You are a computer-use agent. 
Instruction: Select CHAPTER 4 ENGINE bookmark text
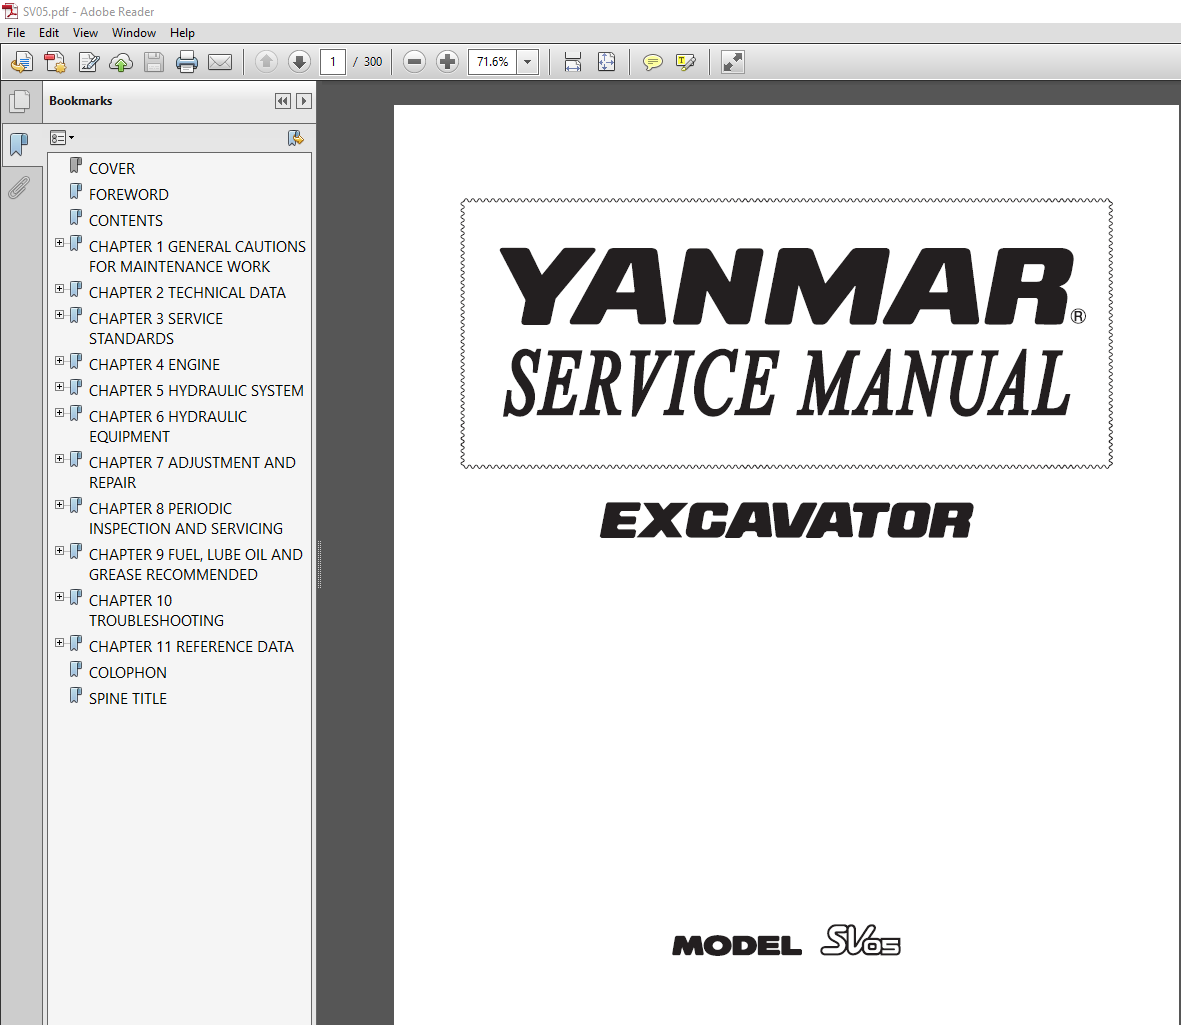pos(154,365)
